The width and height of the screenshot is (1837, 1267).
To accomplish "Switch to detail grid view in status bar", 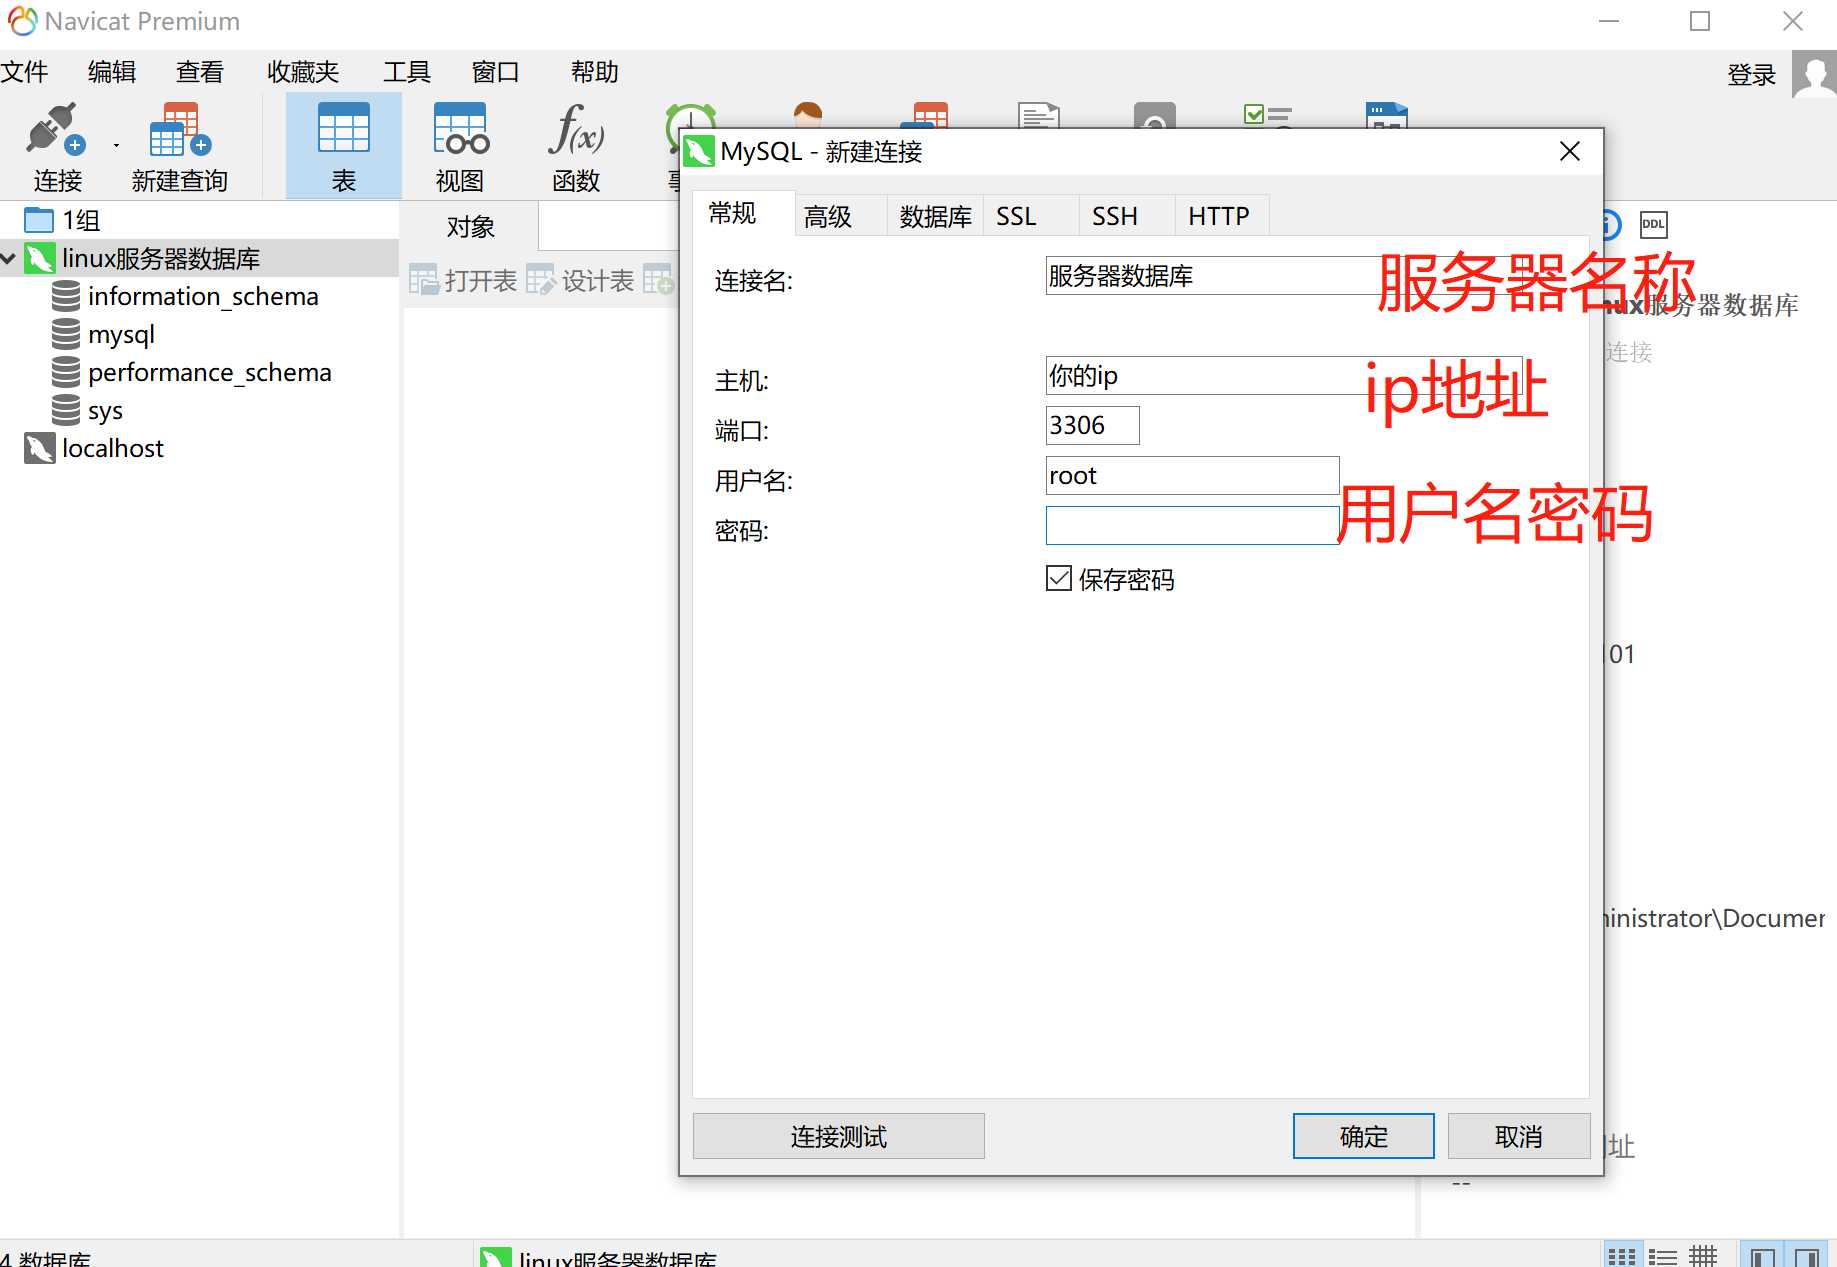I will pos(1621,1256).
